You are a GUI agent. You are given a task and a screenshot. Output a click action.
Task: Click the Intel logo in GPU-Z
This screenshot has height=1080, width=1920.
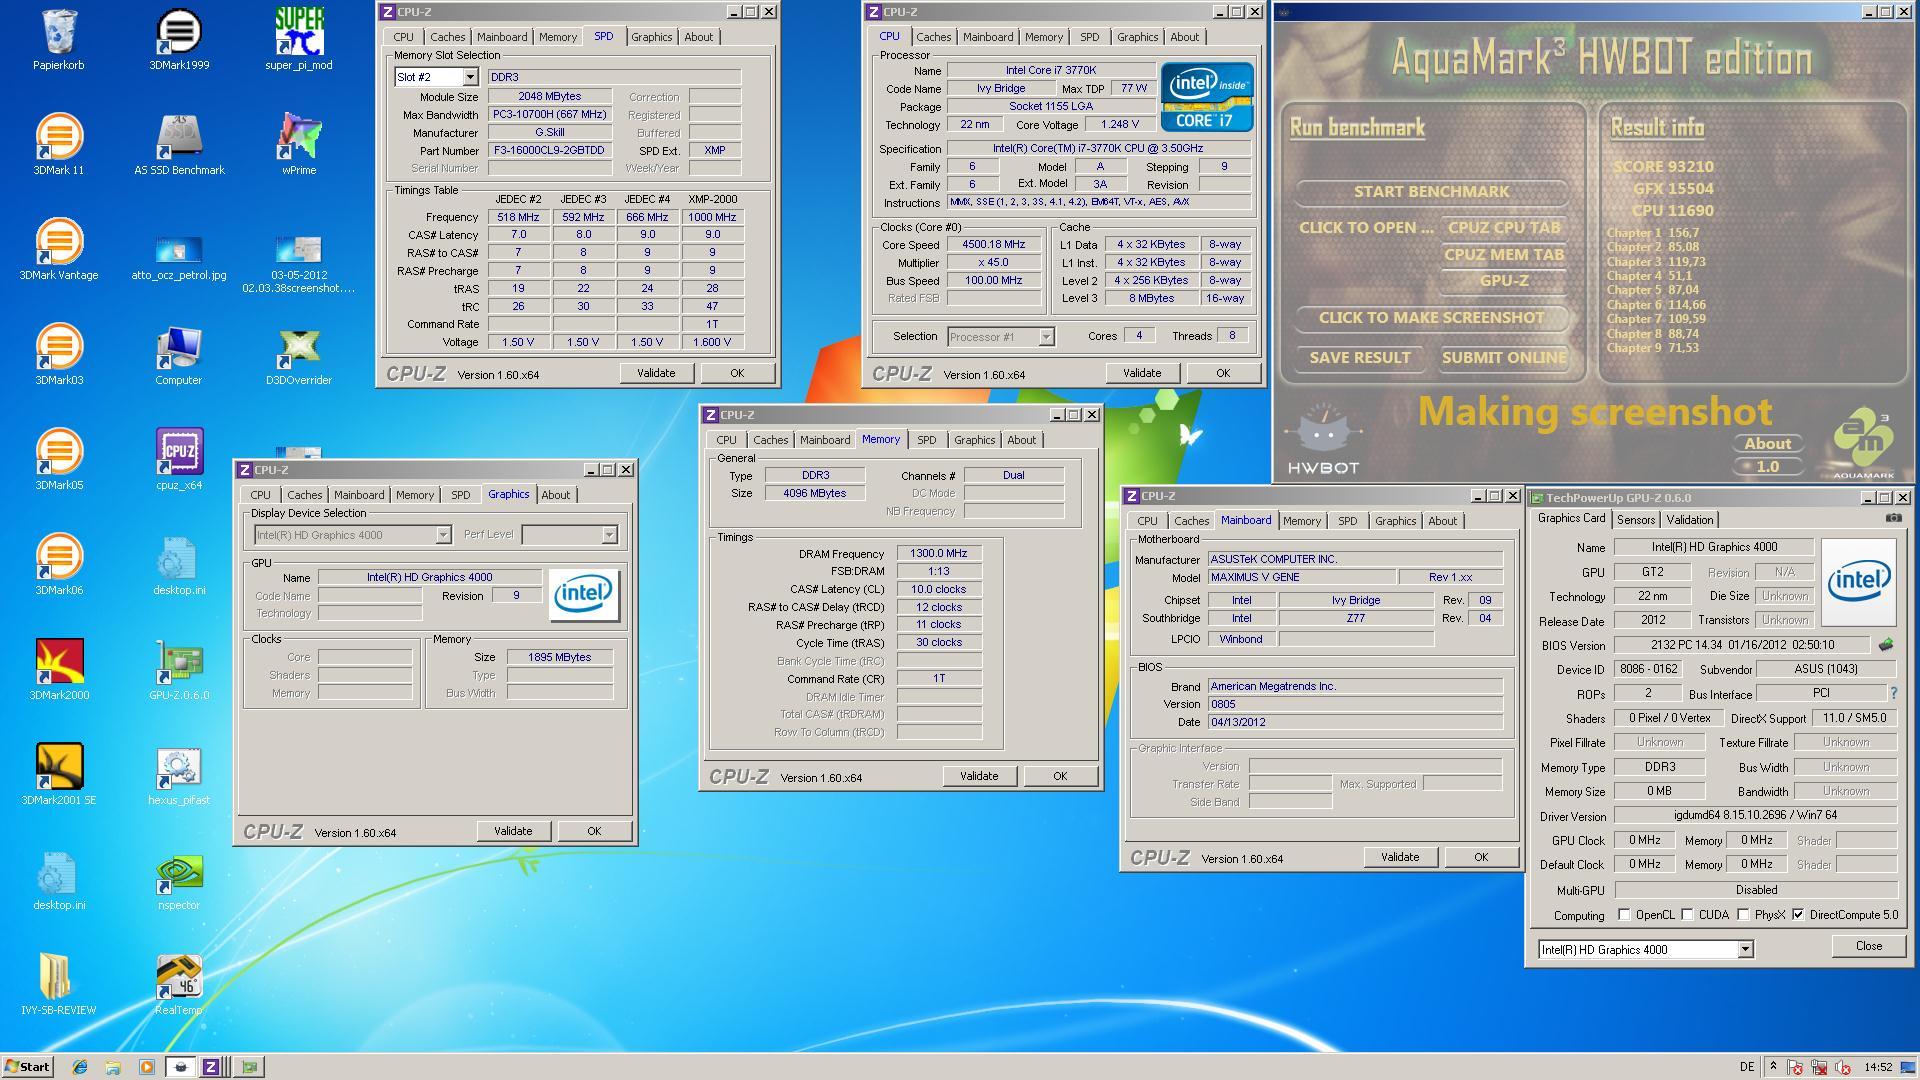click(1859, 582)
